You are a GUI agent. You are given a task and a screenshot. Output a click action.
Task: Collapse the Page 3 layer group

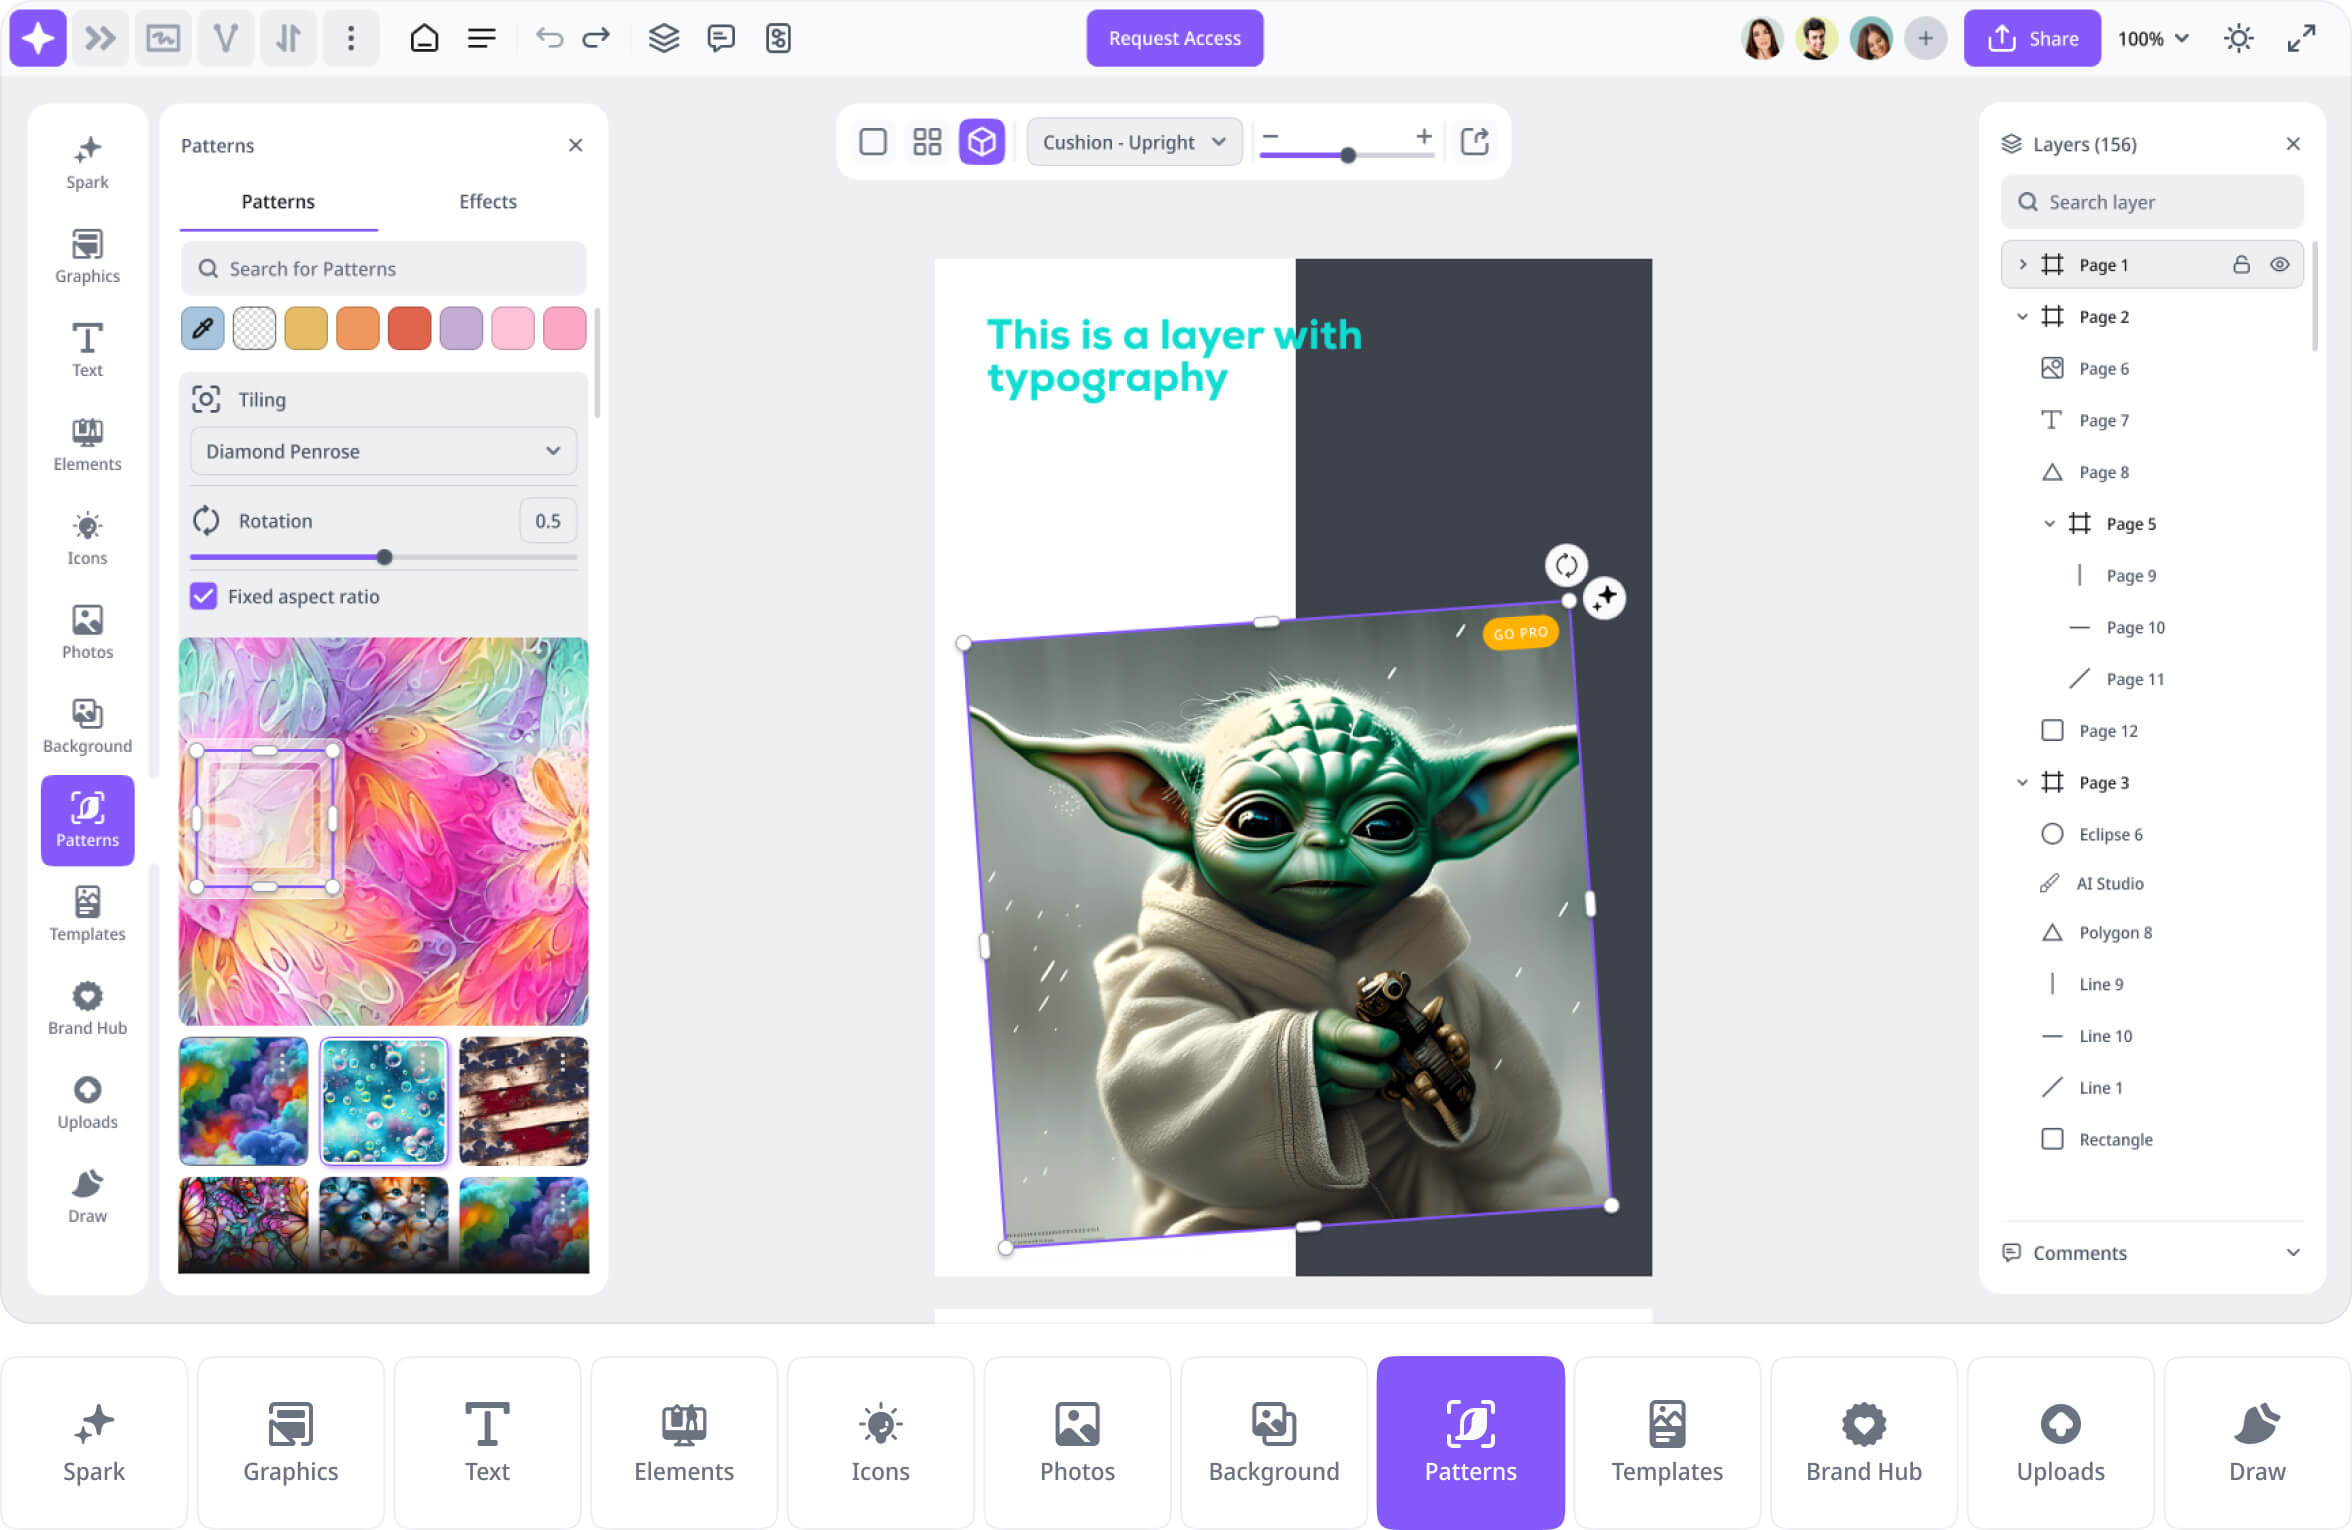(2022, 782)
